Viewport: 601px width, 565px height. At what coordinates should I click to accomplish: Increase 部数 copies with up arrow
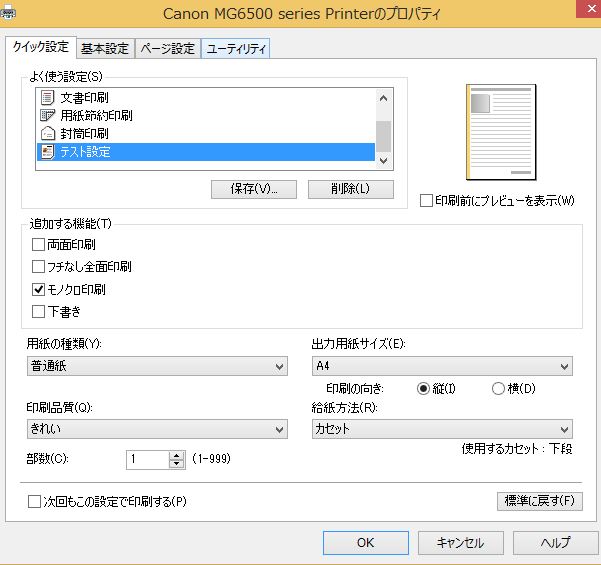click(176, 455)
